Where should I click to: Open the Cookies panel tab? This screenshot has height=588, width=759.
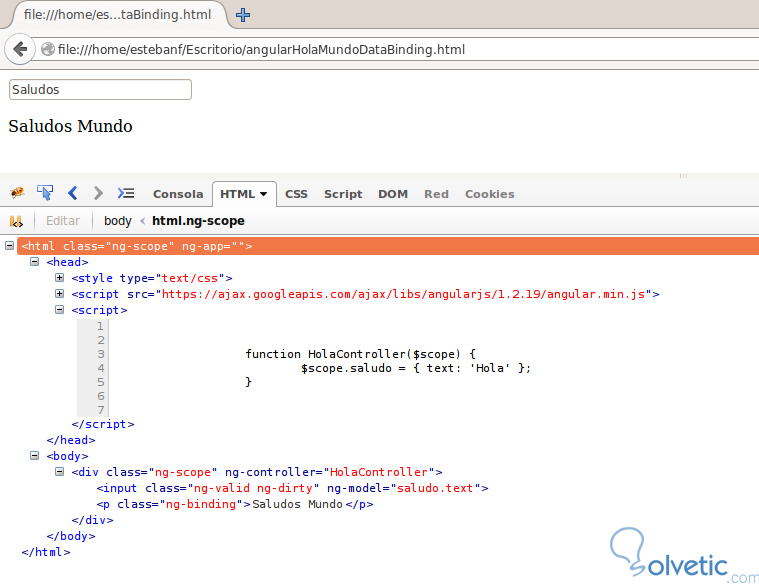pyautogui.click(x=489, y=194)
